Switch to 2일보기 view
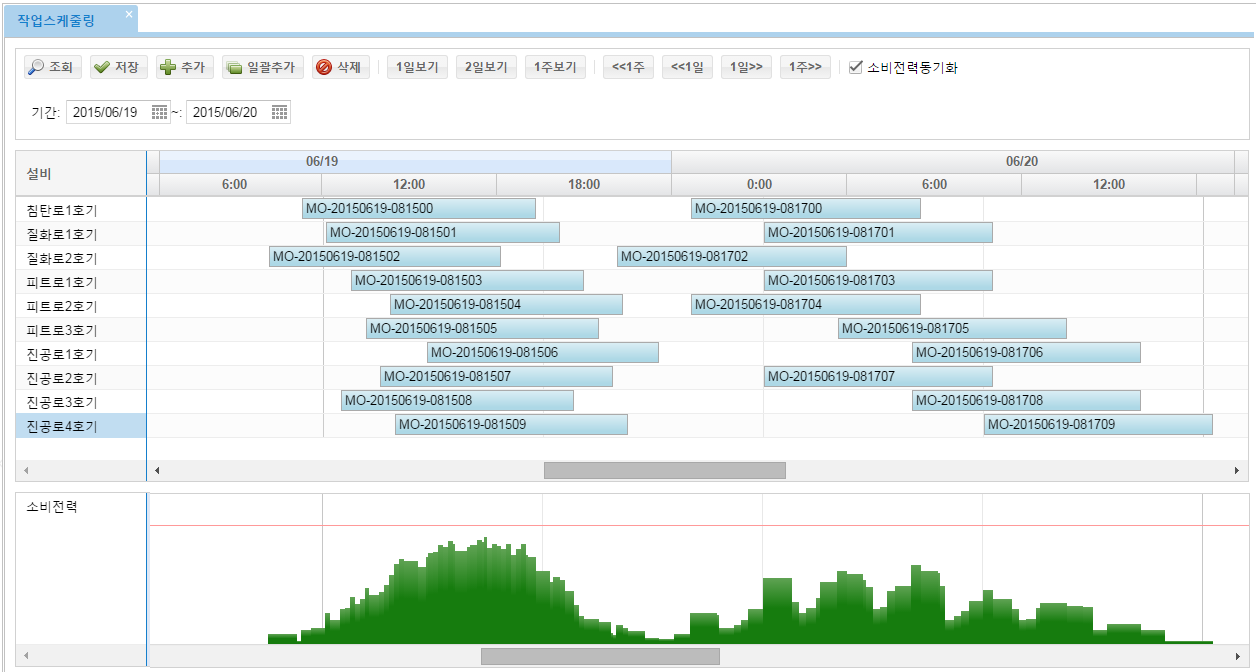The image size is (1256, 672). [x=487, y=67]
